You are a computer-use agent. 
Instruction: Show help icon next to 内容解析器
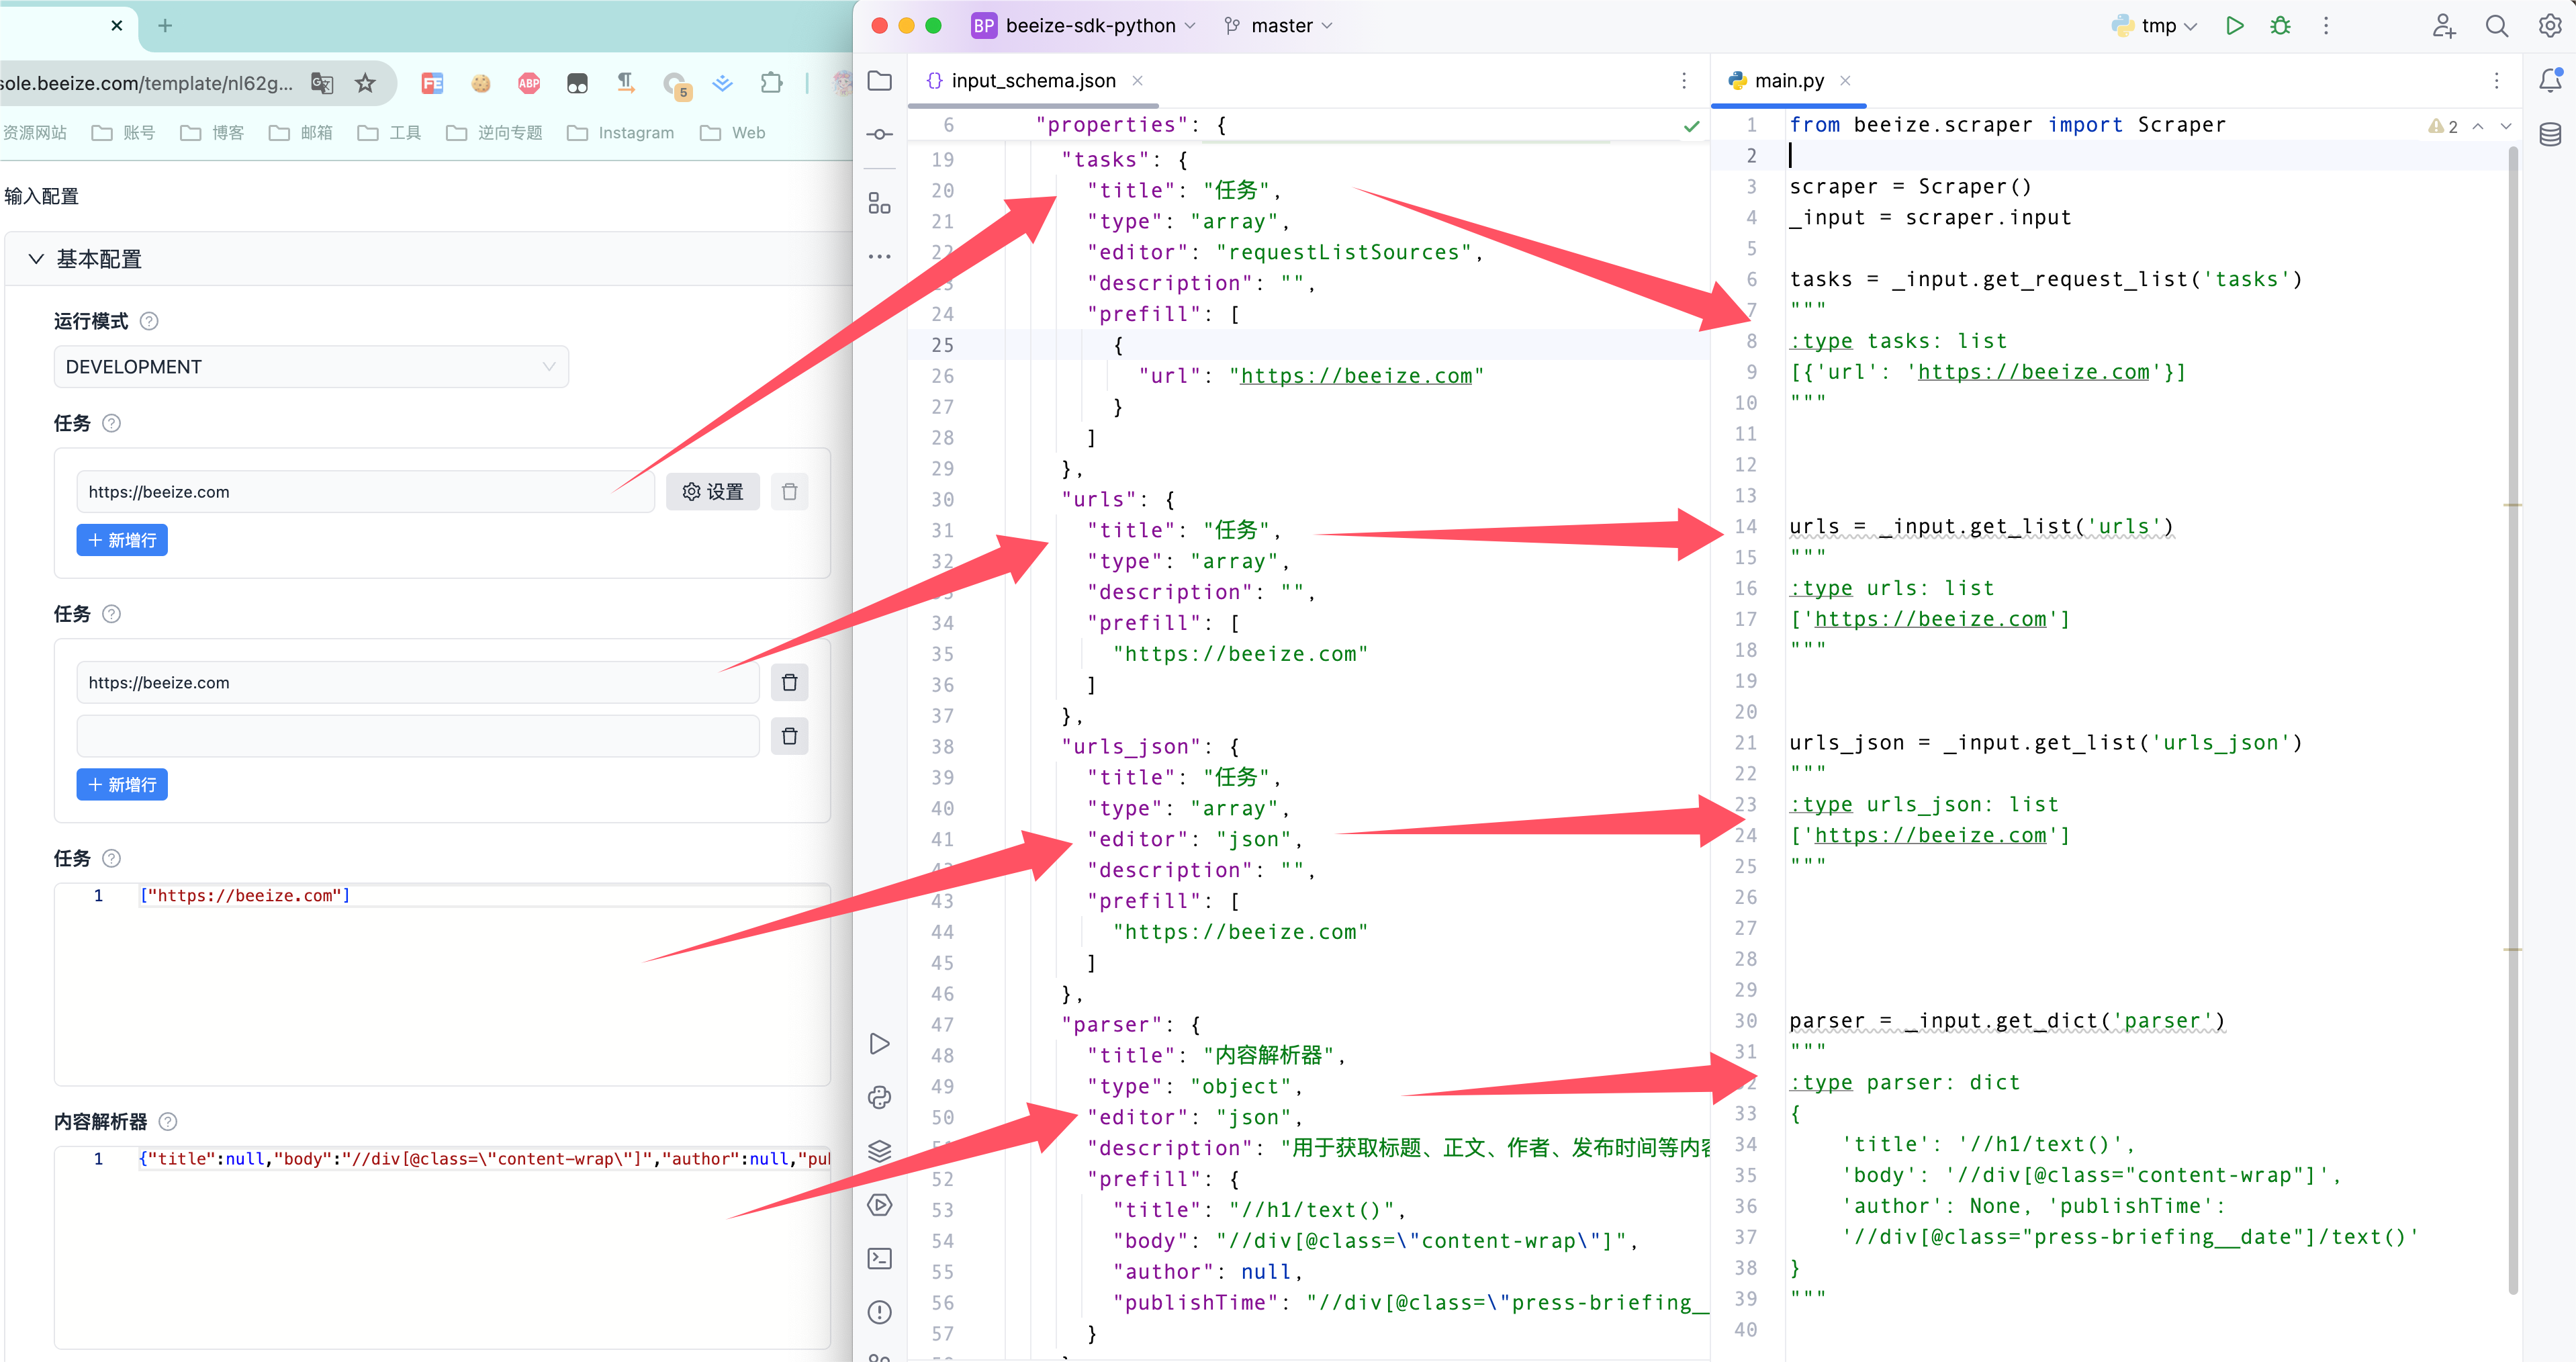click(168, 1122)
